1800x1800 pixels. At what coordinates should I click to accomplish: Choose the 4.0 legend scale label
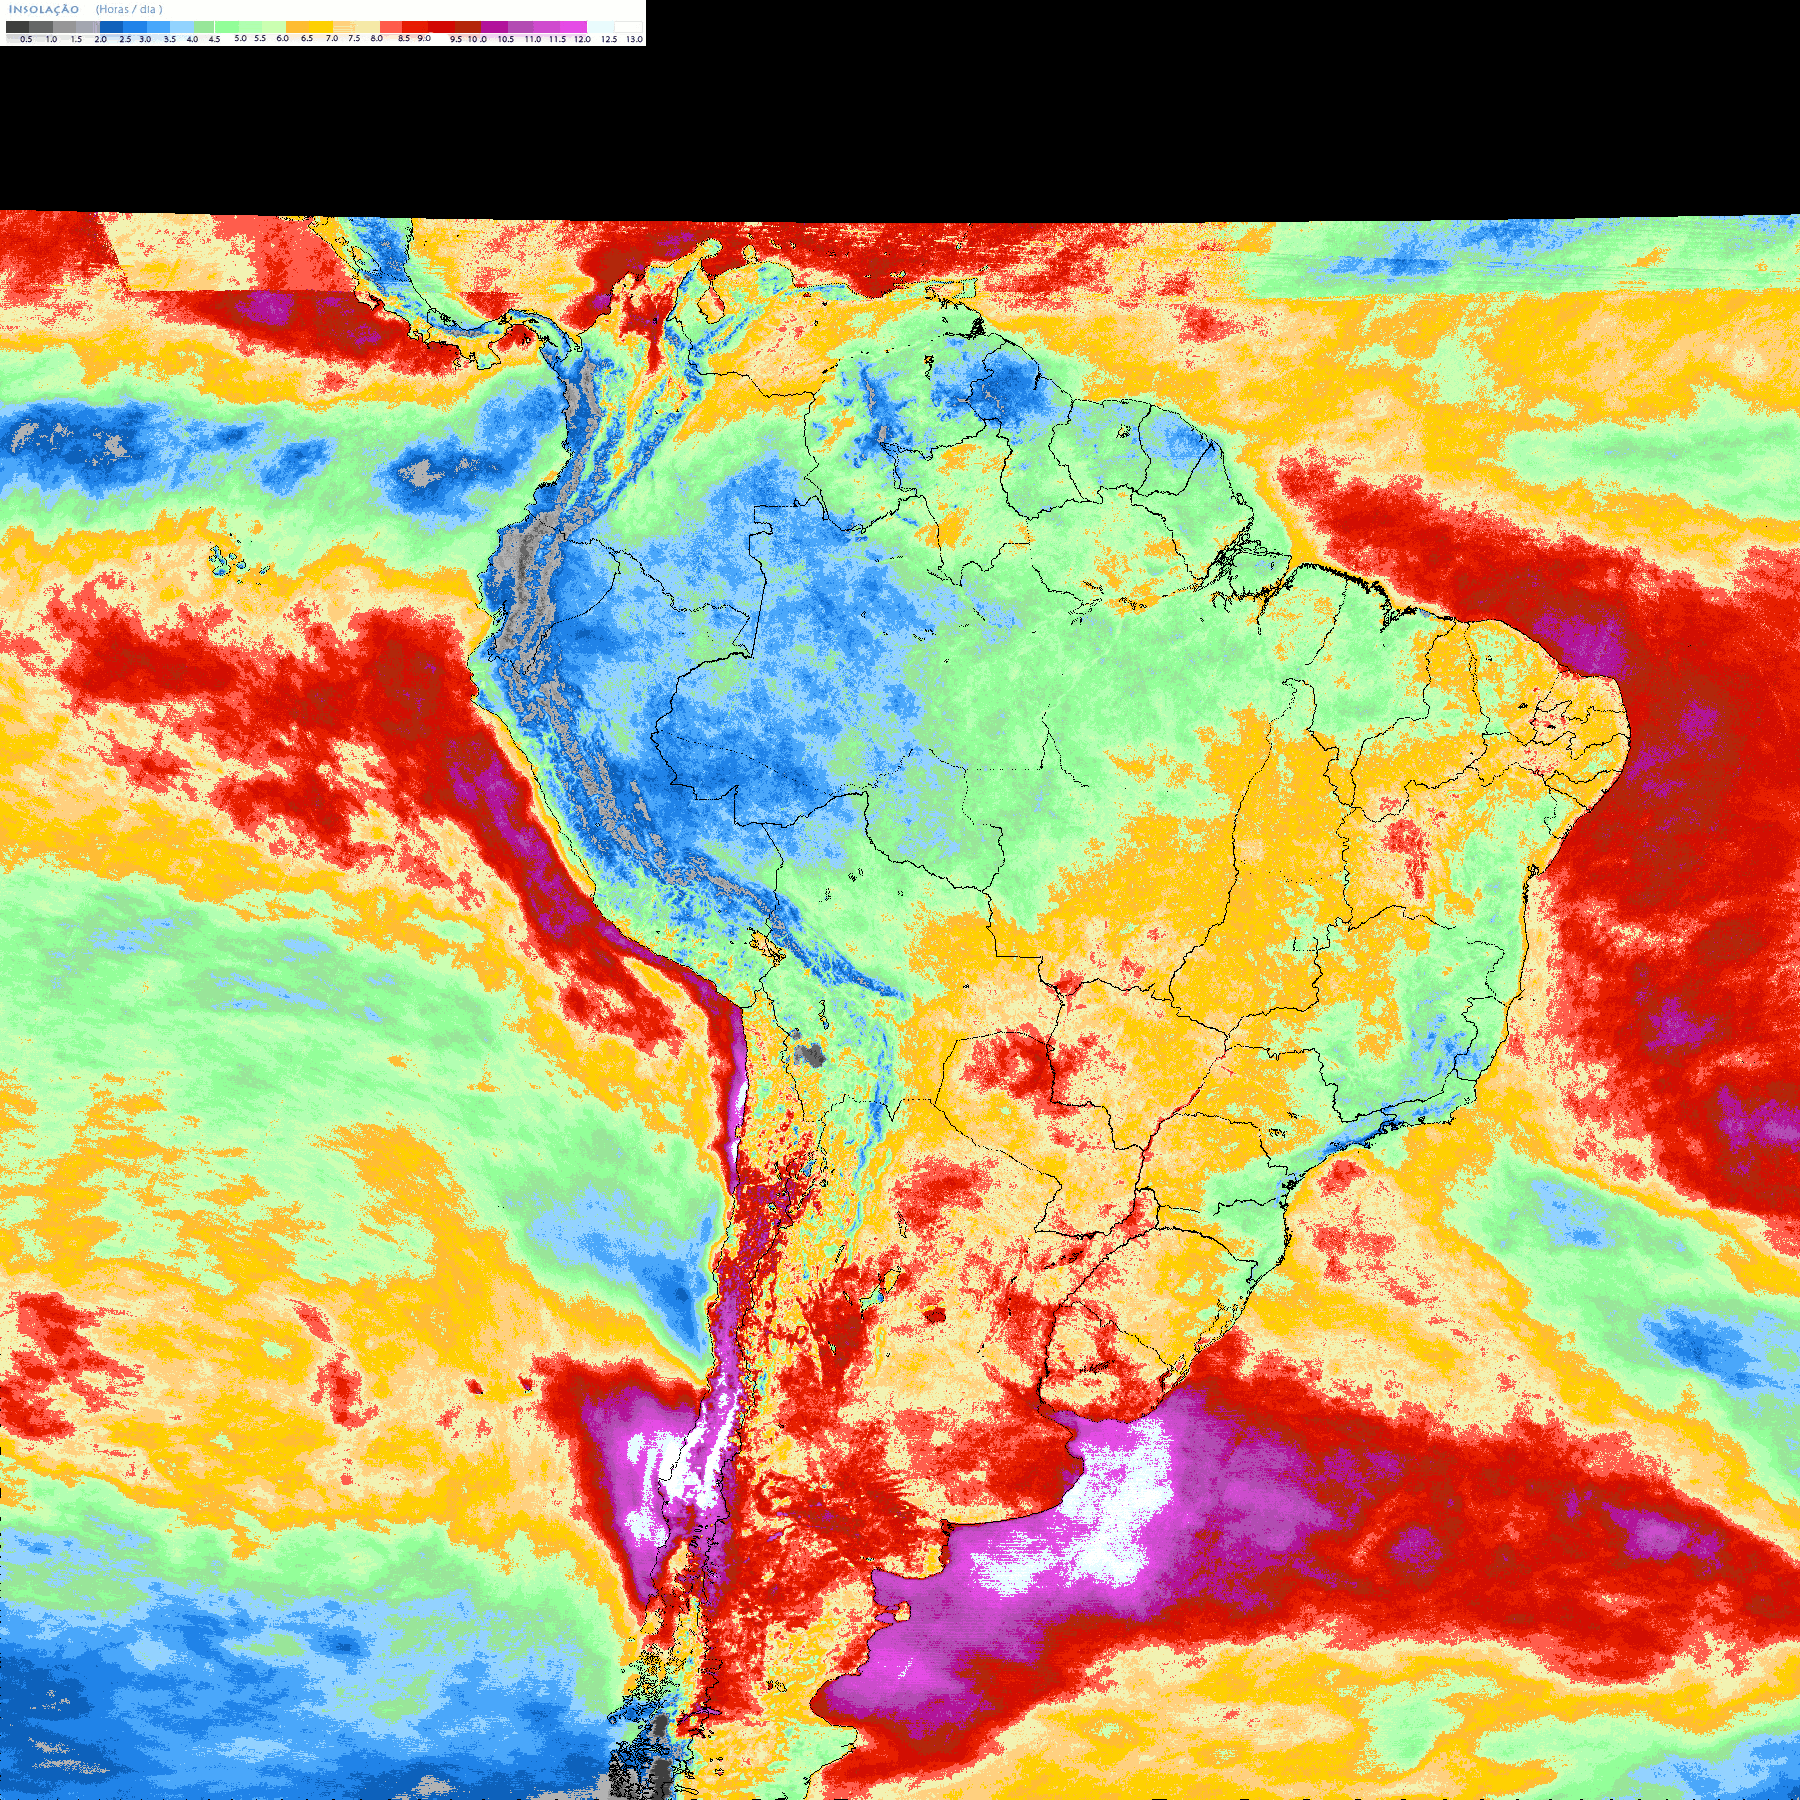tap(192, 39)
